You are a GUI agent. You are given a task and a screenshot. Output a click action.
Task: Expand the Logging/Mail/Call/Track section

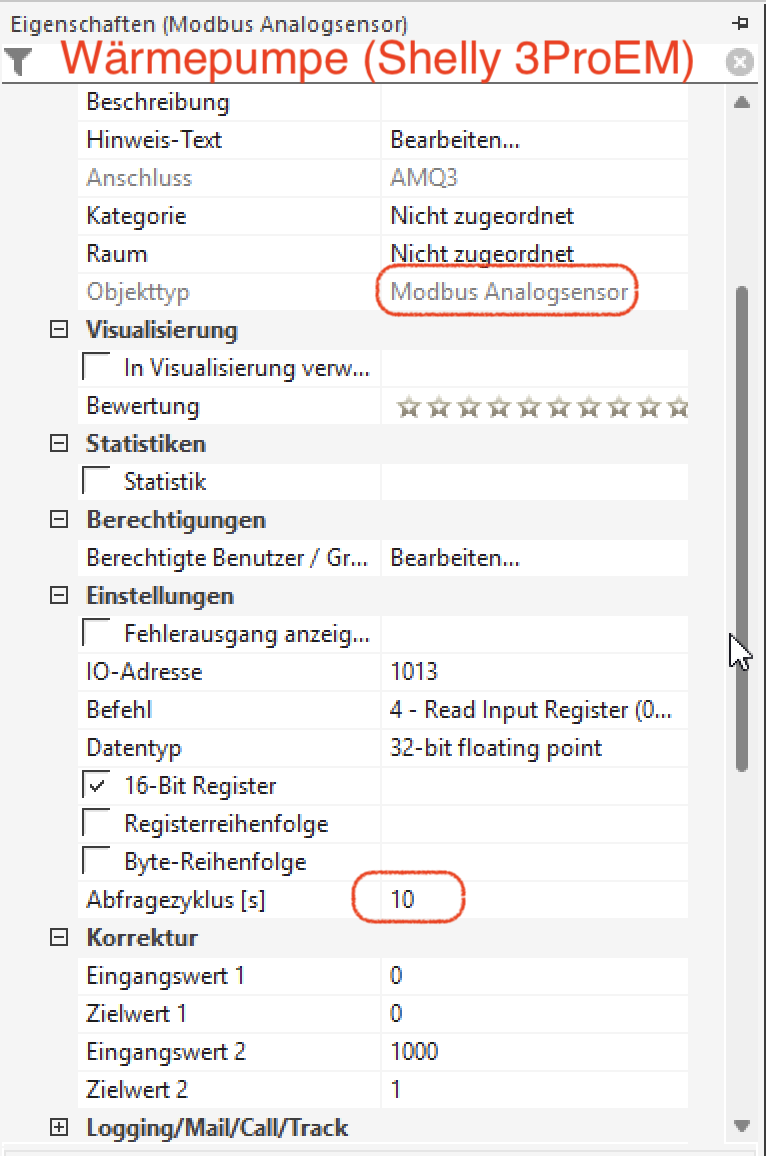click(59, 1128)
